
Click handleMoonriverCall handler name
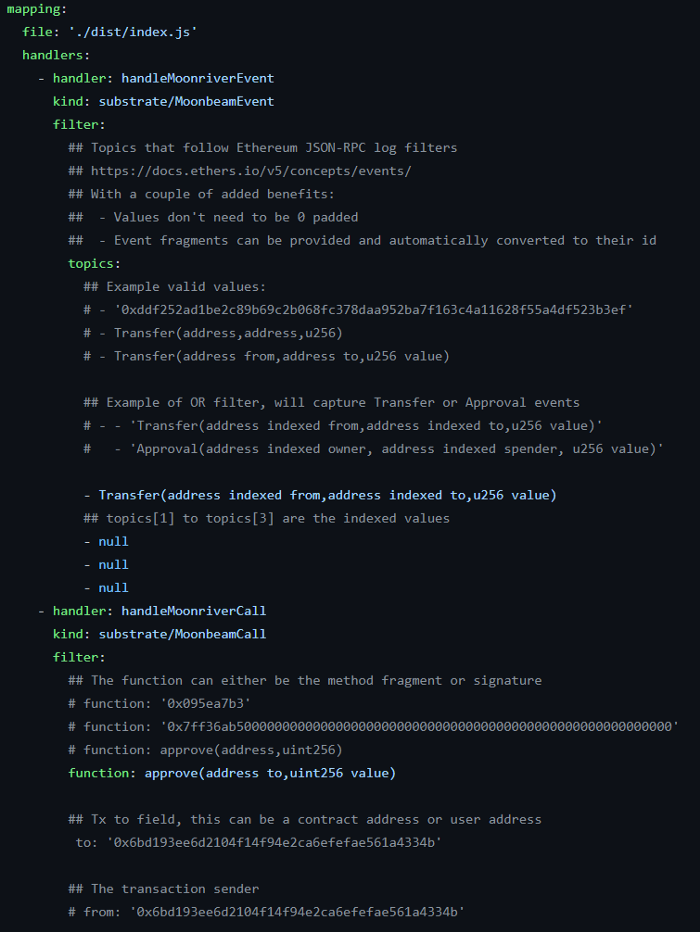coord(194,610)
